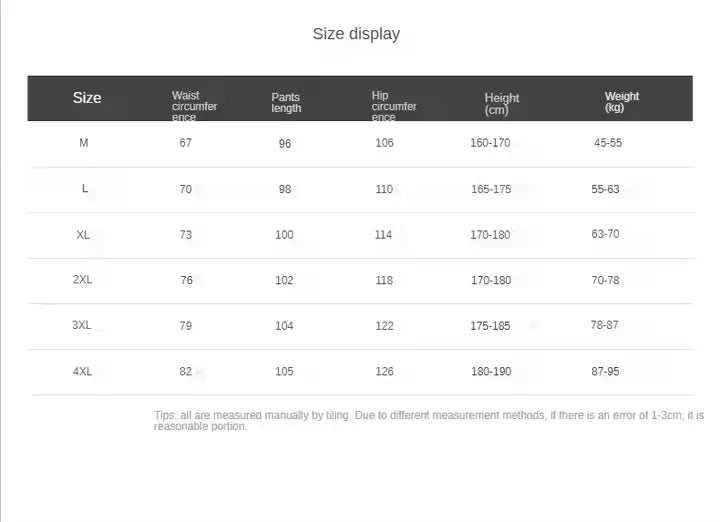Select the "Hip circumference" column header
The width and height of the screenshot is (720, 522).
tap(394, 106)
